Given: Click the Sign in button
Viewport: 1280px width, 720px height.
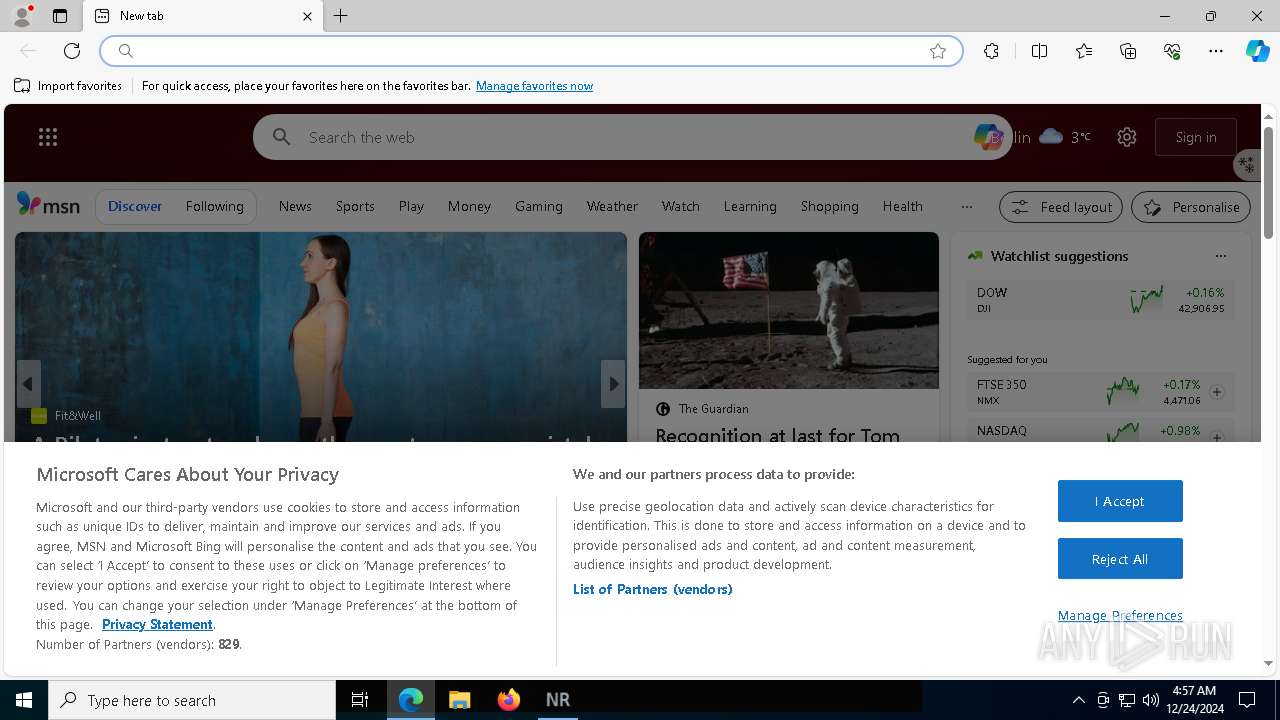Looking at the screenshot, I should click(x=1196, y=137).
